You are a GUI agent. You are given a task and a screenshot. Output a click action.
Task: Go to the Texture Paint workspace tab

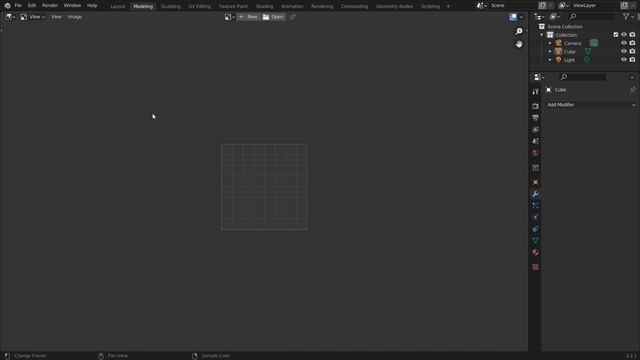coord(233,6)
